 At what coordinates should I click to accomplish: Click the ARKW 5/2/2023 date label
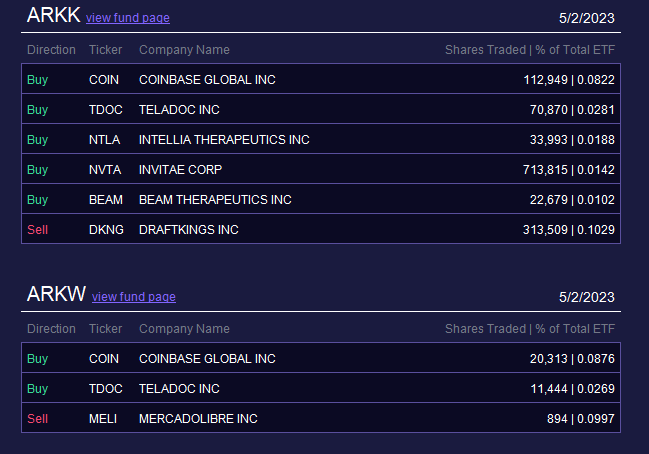click(x=587, y=297)
